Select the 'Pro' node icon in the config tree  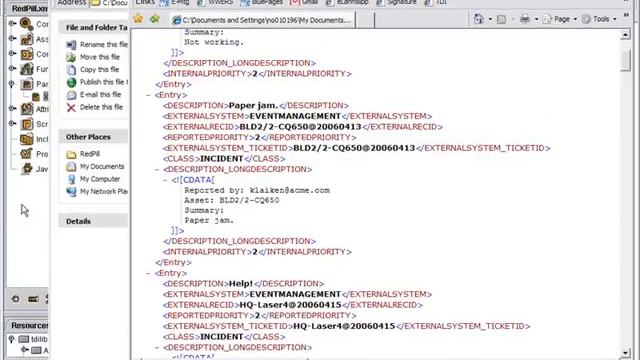pyautogui.click(x=27, y=154)
